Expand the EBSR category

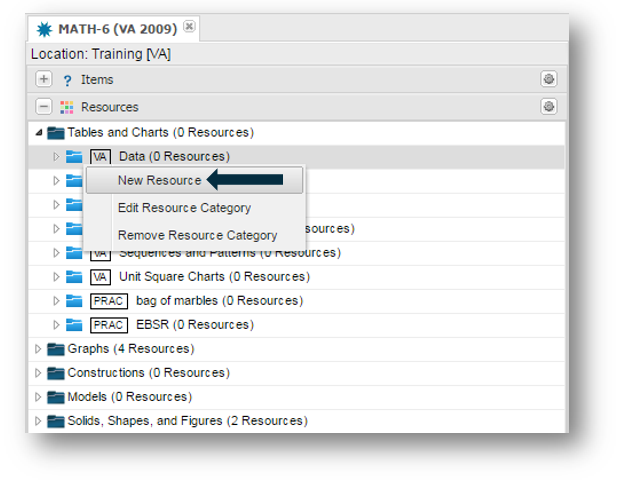pyautogui.click(x=56, y=325)
